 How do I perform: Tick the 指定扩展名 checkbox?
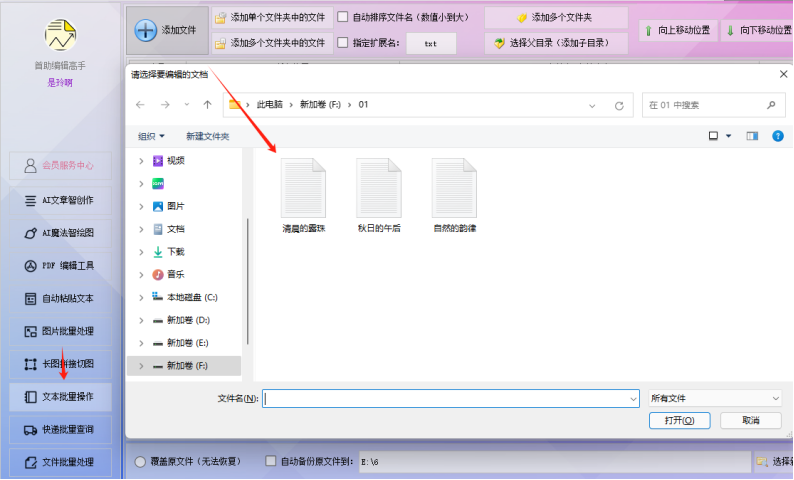(343, 43)
